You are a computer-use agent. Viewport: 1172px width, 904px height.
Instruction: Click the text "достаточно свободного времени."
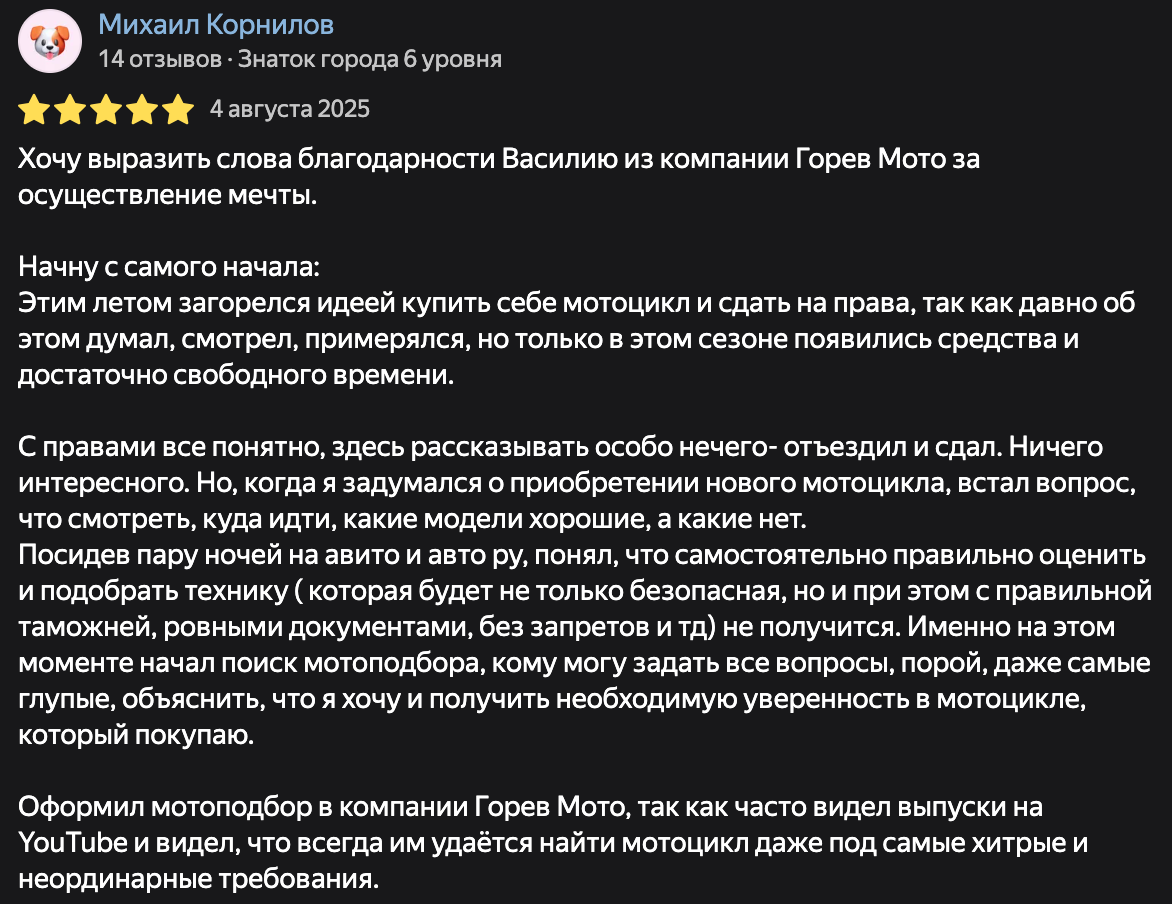click(x=235, y=376)
